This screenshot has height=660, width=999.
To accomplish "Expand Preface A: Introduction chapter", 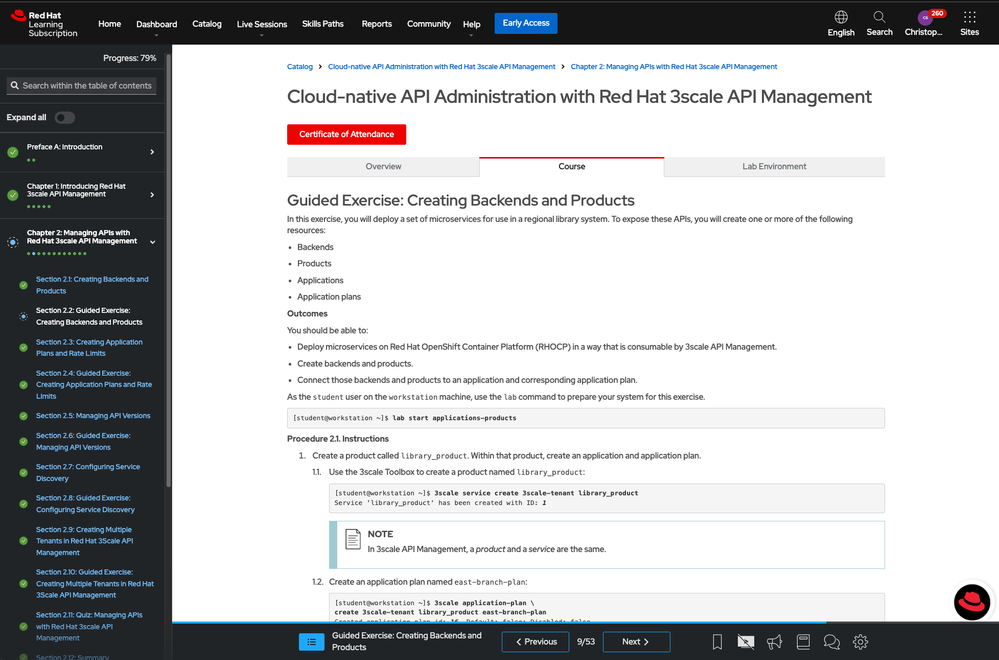I will [152, 152].
